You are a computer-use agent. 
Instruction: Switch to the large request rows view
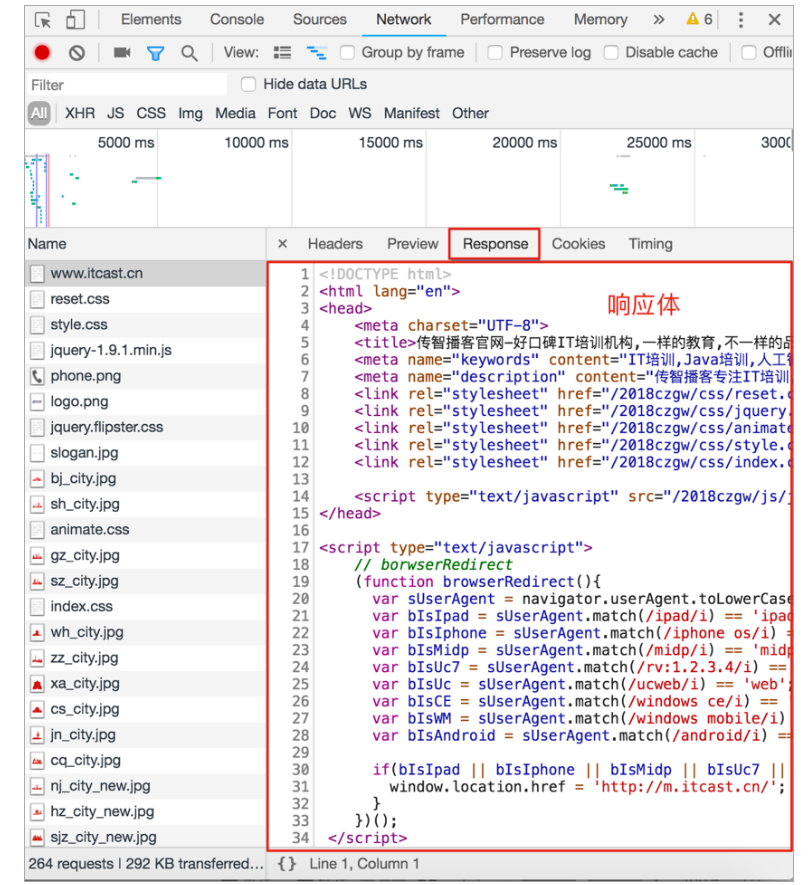click(282, 53)
